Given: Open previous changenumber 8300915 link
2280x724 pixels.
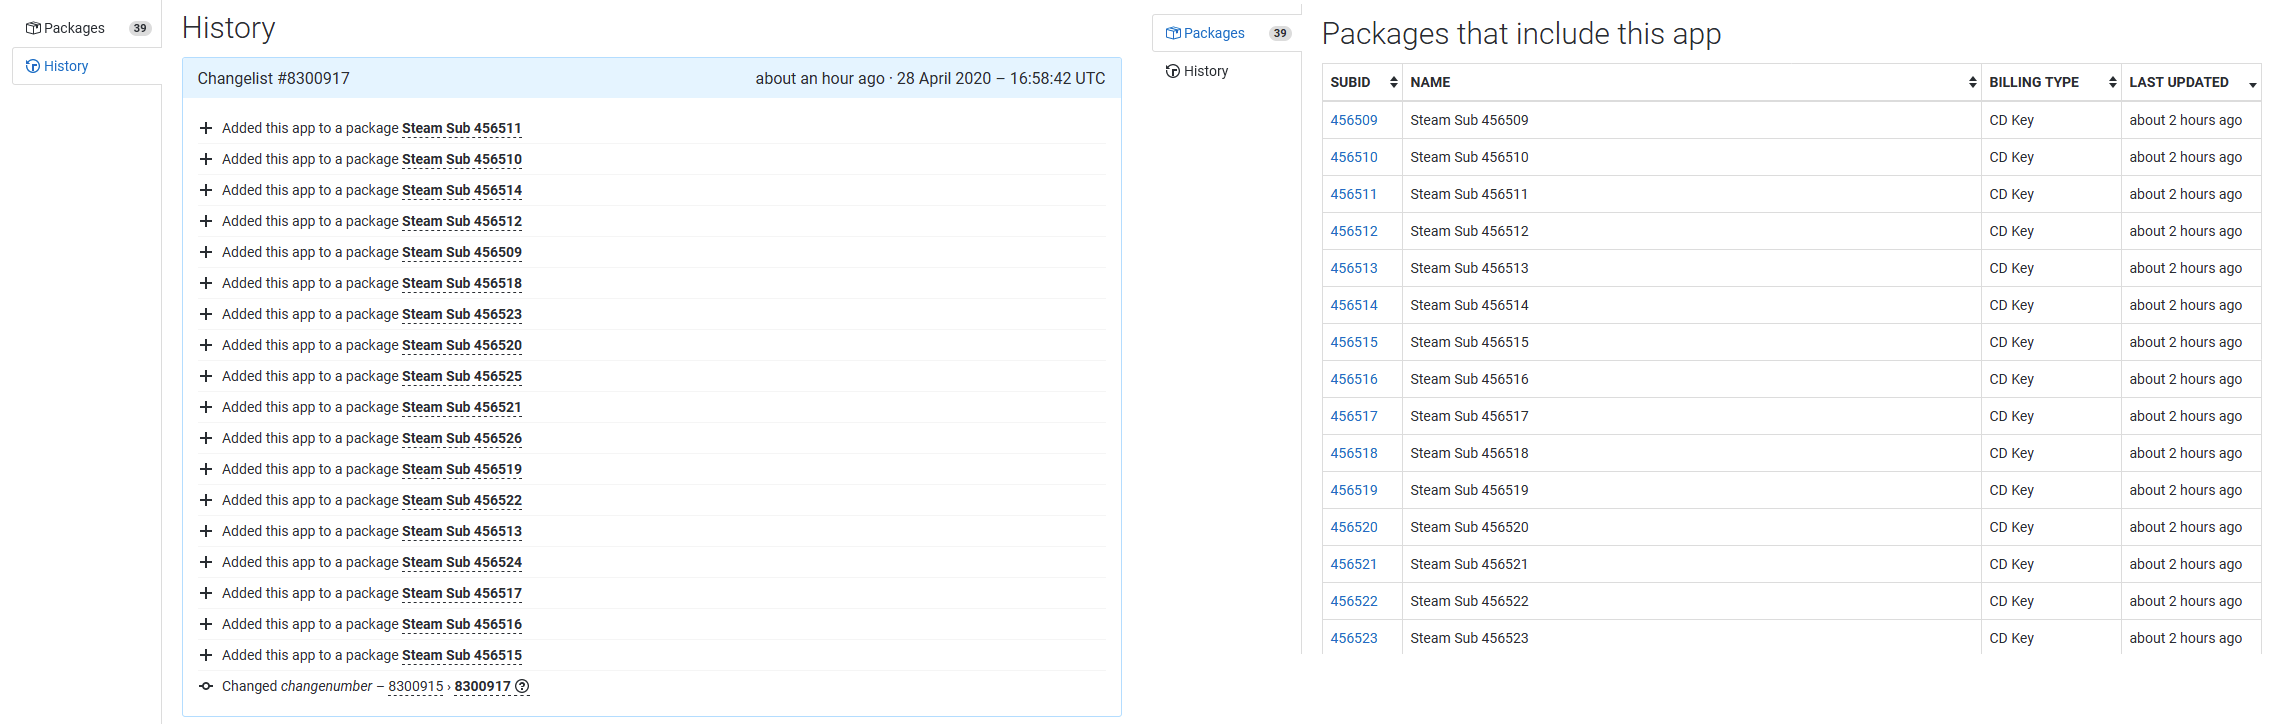Looking at the screenshot, I should (416, 686).
